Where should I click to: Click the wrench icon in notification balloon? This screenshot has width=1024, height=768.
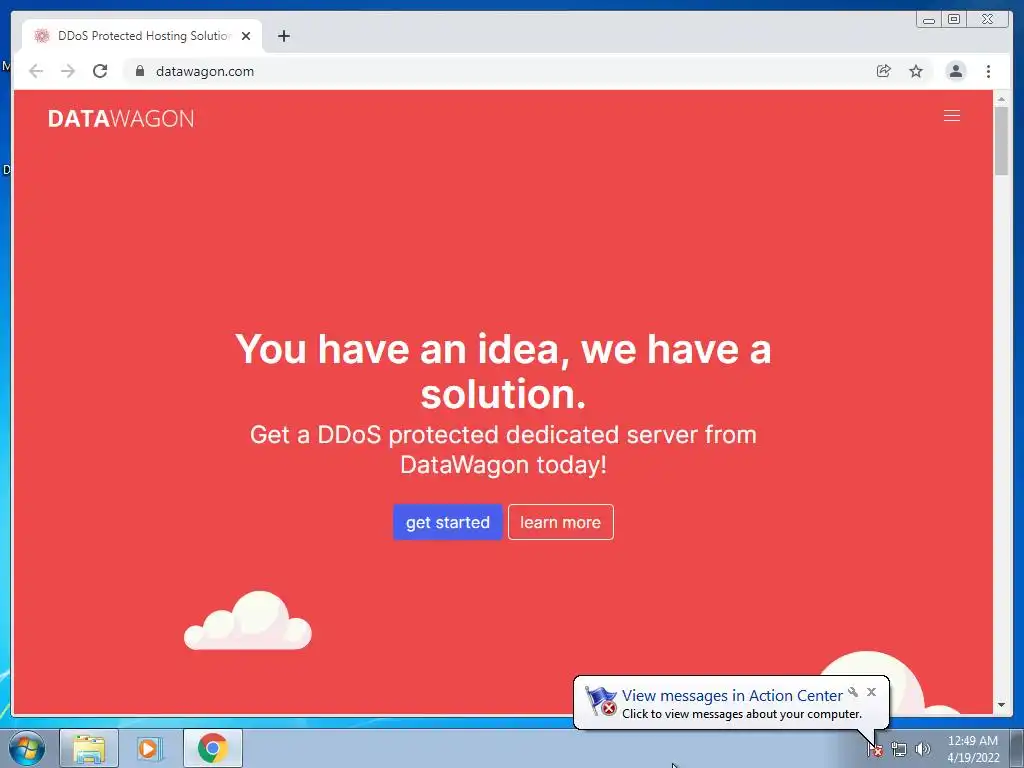click(x=853, y=692)
